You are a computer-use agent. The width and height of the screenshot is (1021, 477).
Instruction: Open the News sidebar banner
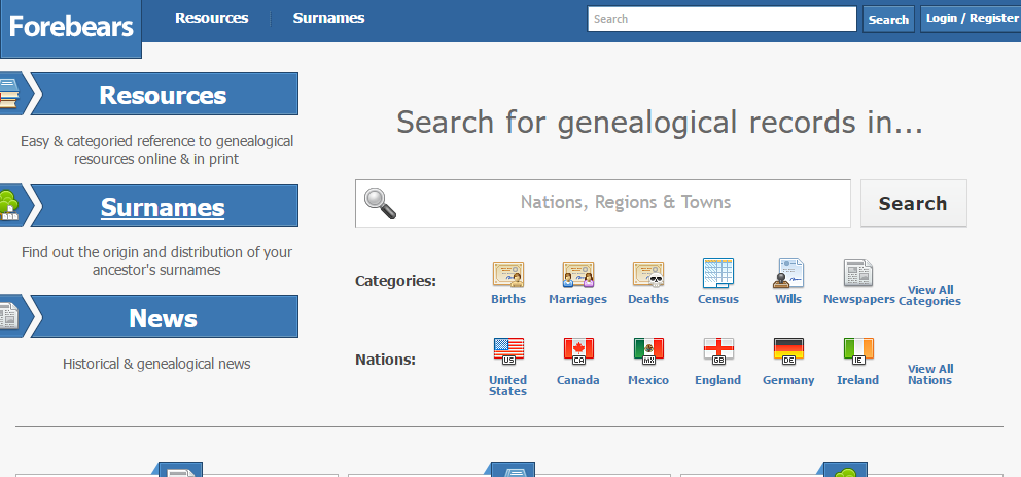[164, 317]
